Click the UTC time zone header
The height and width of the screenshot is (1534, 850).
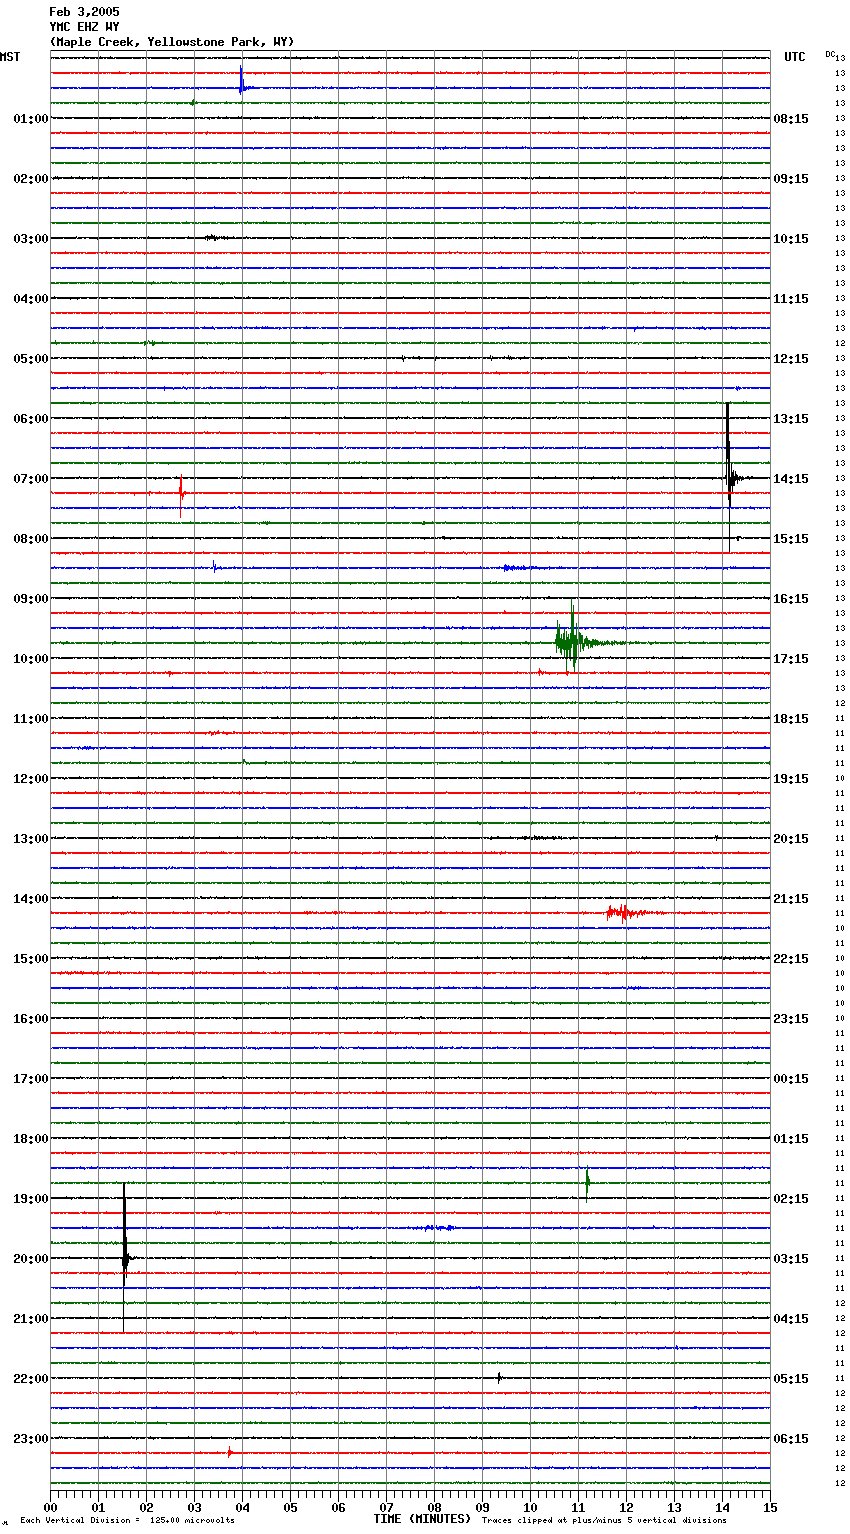[x=795, y=57]
